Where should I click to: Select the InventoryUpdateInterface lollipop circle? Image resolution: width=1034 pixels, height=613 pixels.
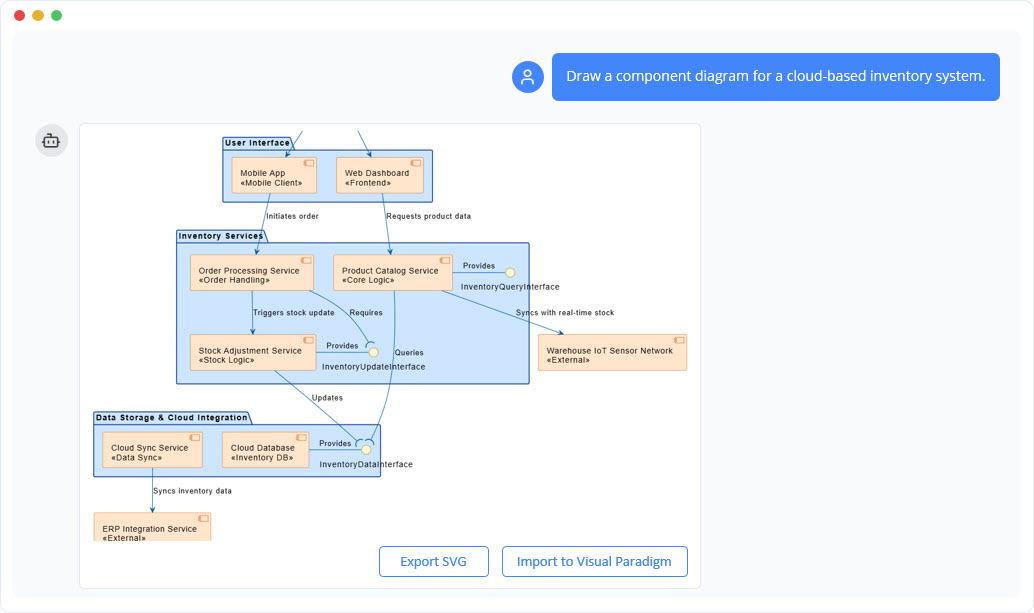coord(372,351)
